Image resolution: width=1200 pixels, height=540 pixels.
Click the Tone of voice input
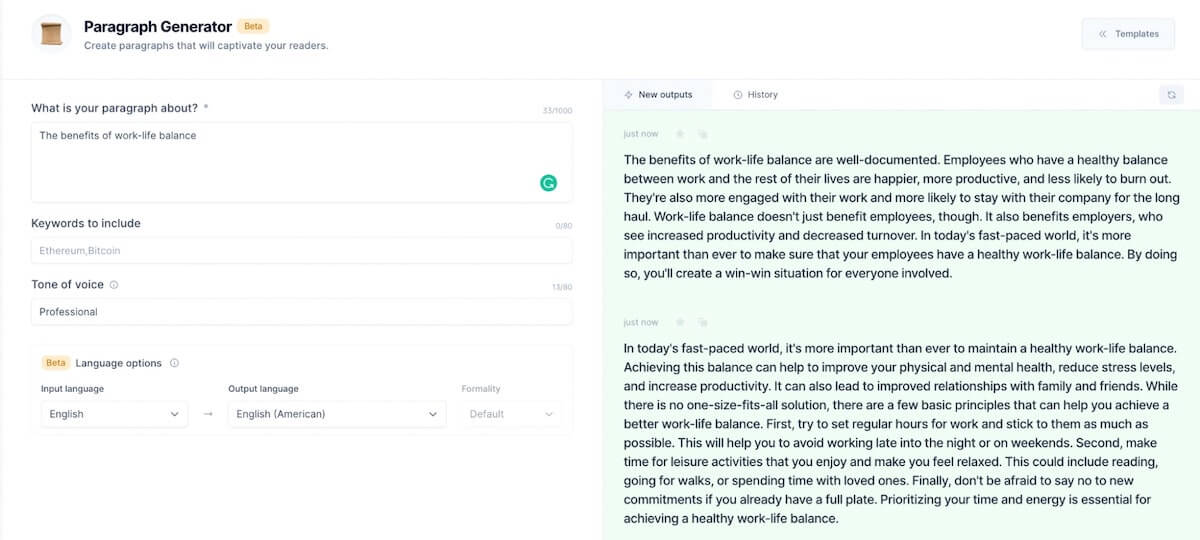pyautogui.click(x=301, y=312)
